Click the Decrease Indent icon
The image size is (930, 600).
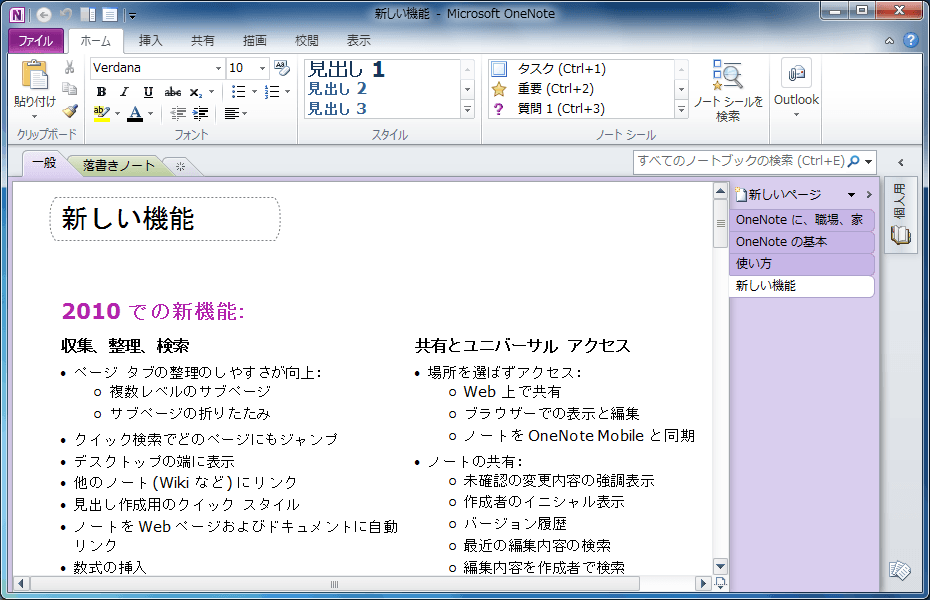coord(178,113)
